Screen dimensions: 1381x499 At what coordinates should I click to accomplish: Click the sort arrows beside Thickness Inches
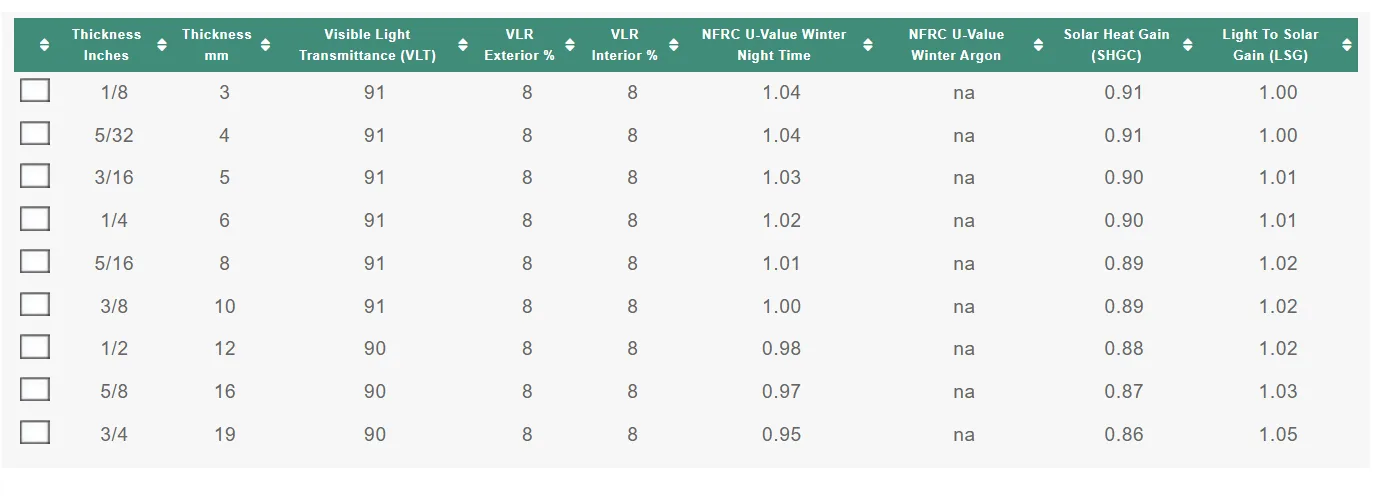pos(162,45)
